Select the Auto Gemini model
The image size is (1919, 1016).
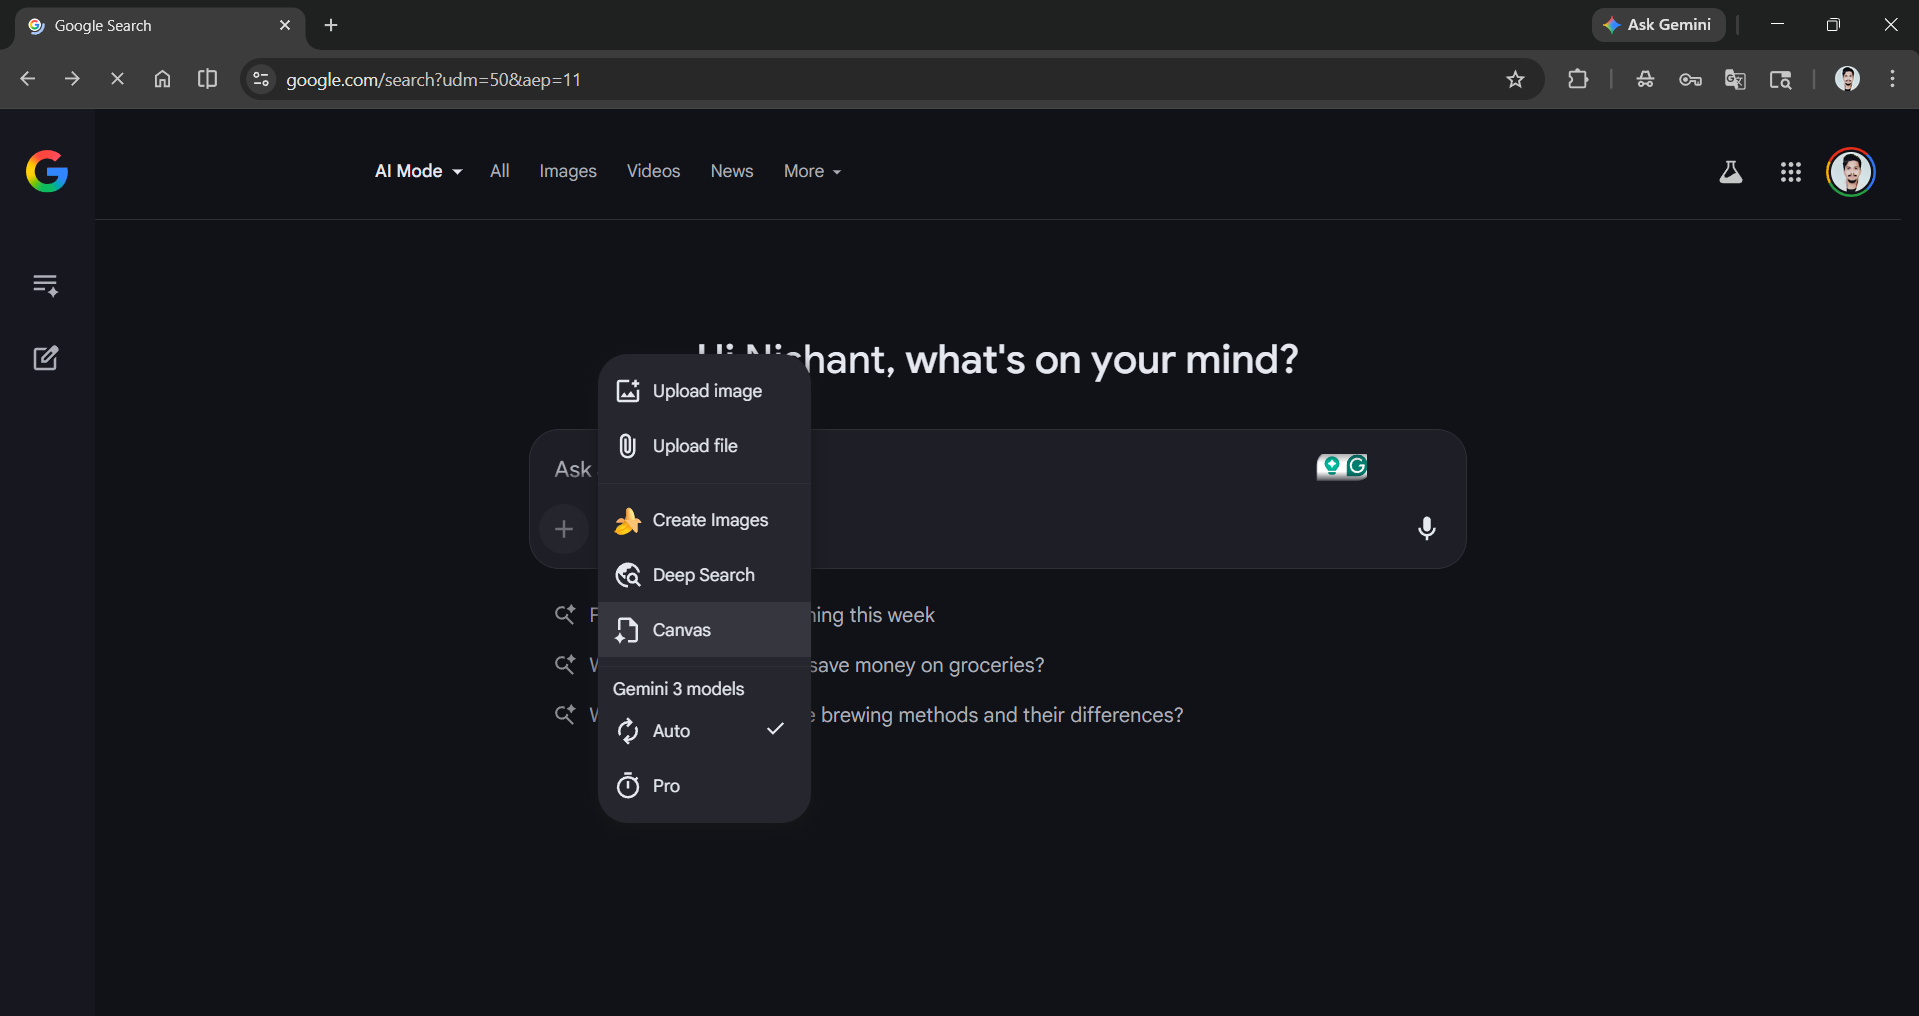coord(670,730)
